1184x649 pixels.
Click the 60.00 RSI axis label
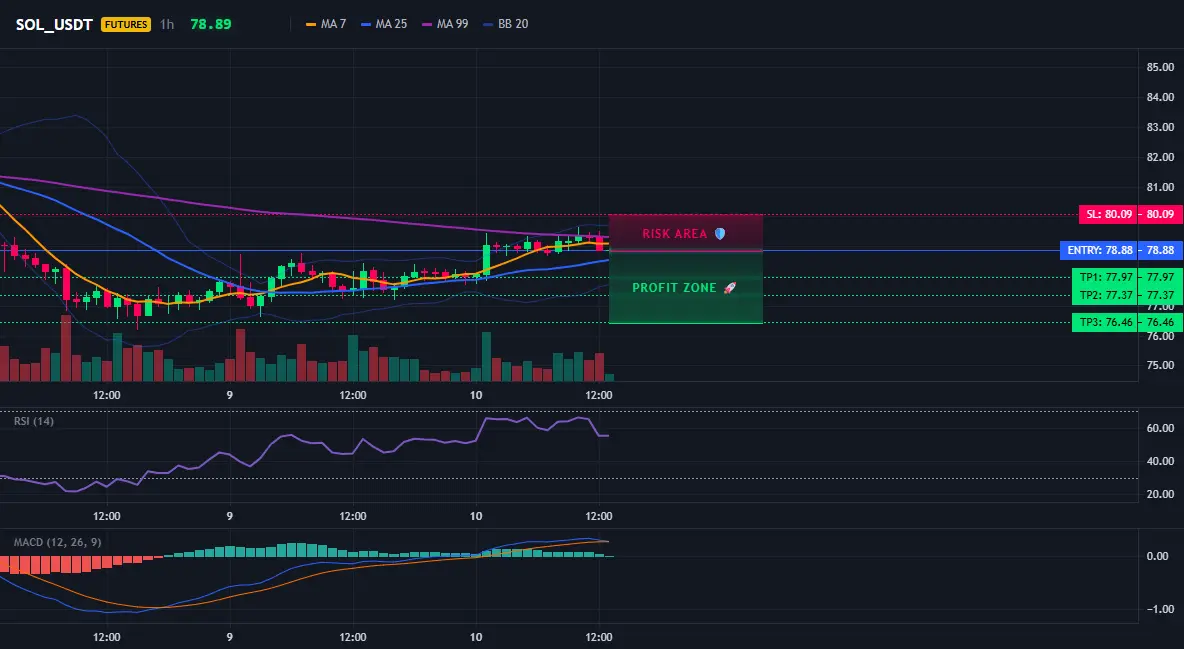[x=1160, y=428]
